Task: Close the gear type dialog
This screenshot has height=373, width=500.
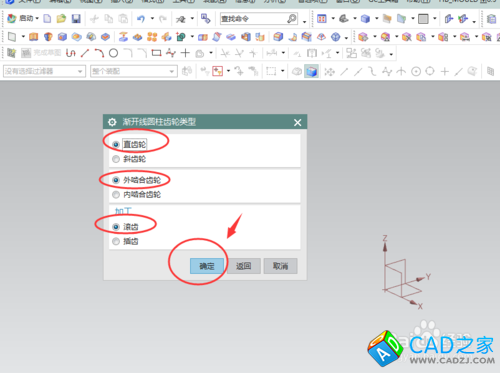Action: click(298, 122)
